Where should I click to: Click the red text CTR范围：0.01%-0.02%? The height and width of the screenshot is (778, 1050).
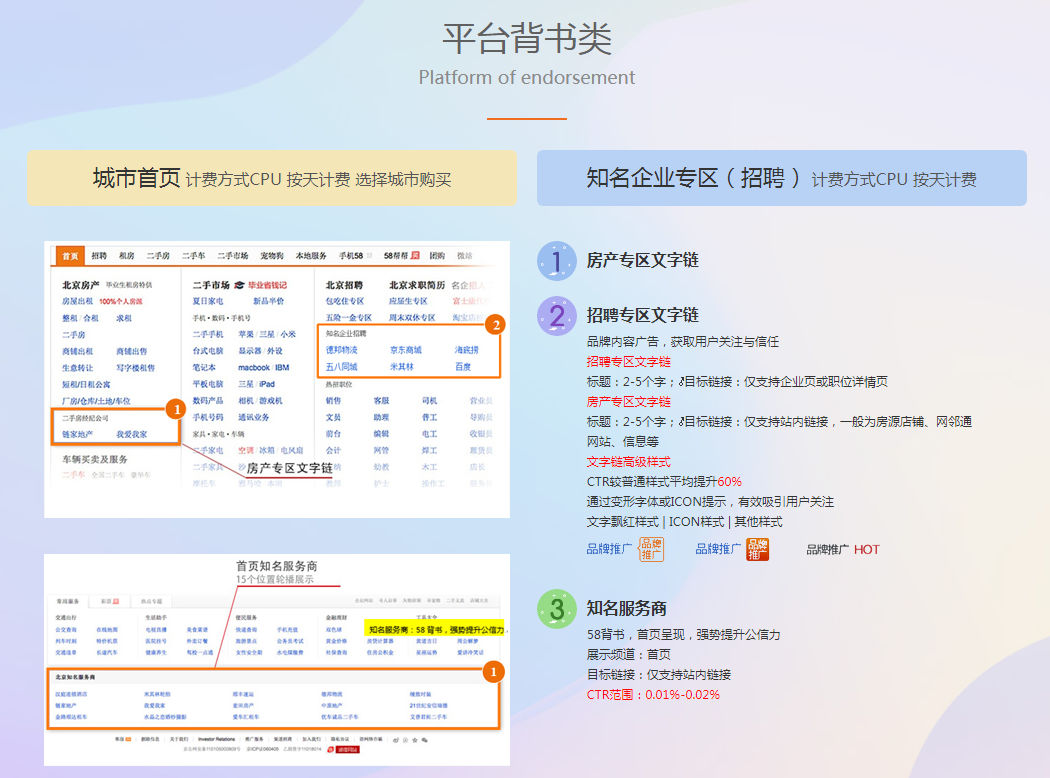pos(654,695)
